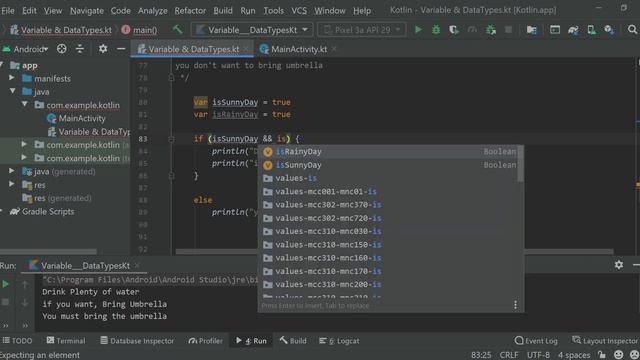
Task: Close the MainActivity.kt tab
Action: [x=334, y=49]
